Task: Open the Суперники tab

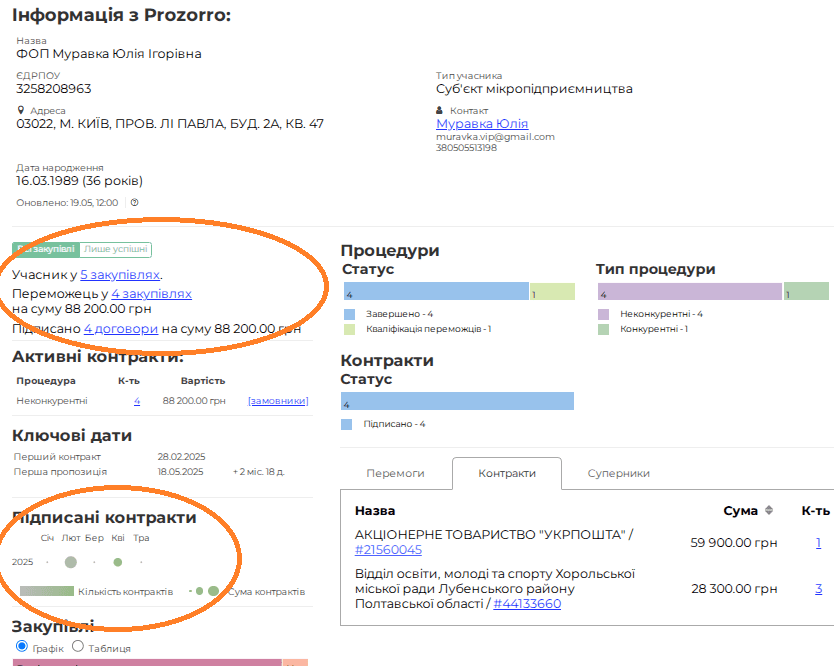Action: click(x=618, y=473)
